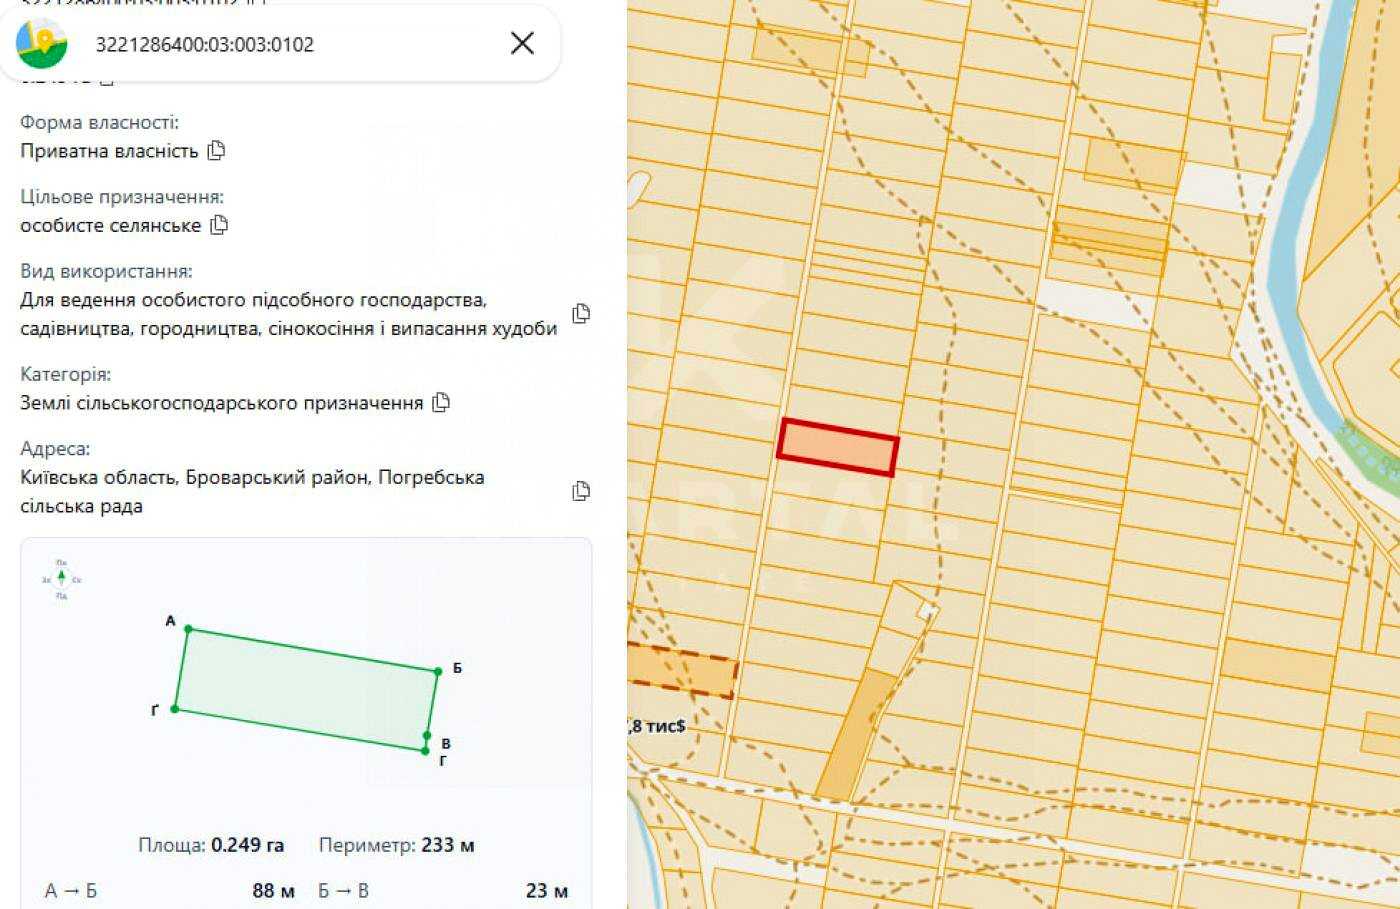
Task: Click the map pin logo icon
Action: pos(41,43)
